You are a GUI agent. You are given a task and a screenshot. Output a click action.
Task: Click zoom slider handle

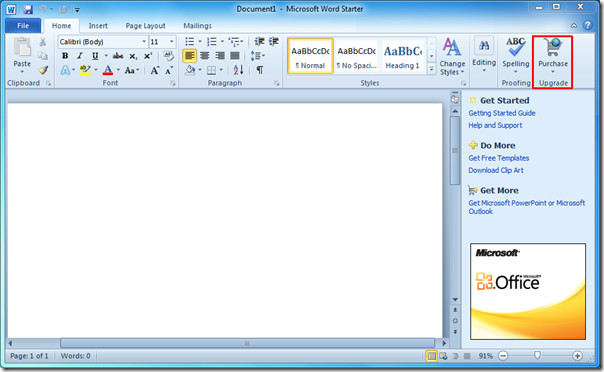pyautogui.click(x=537, y=355)
